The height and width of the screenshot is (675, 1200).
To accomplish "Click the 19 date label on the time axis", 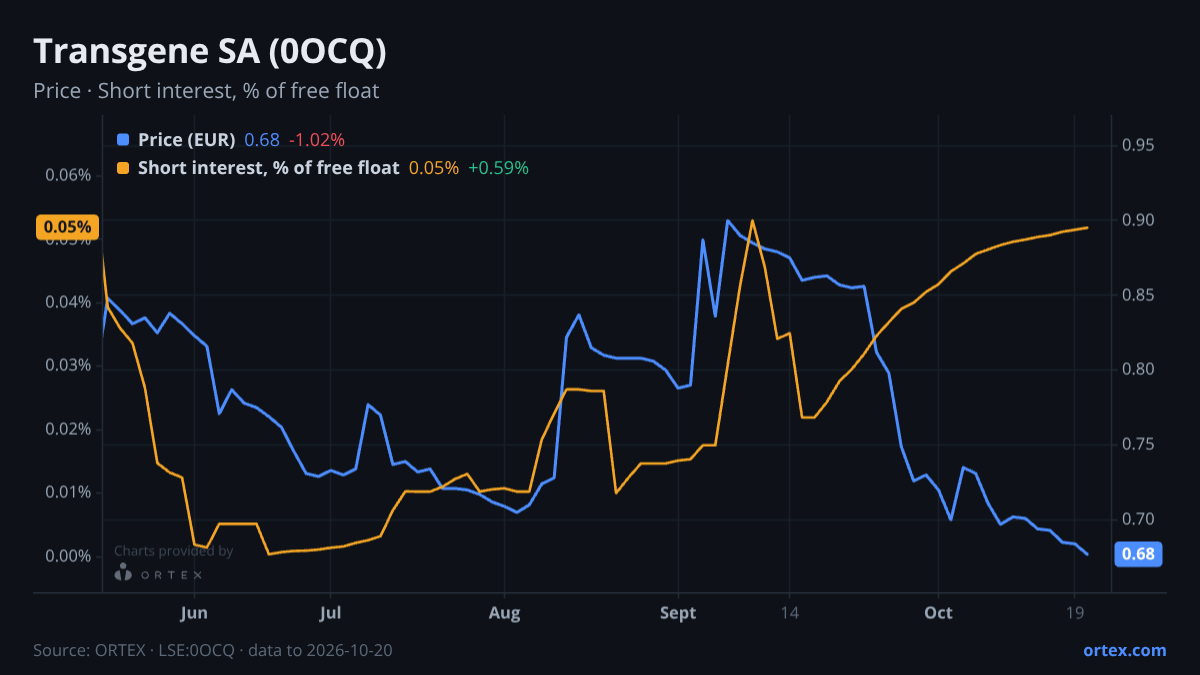I will click(1075, 612).
